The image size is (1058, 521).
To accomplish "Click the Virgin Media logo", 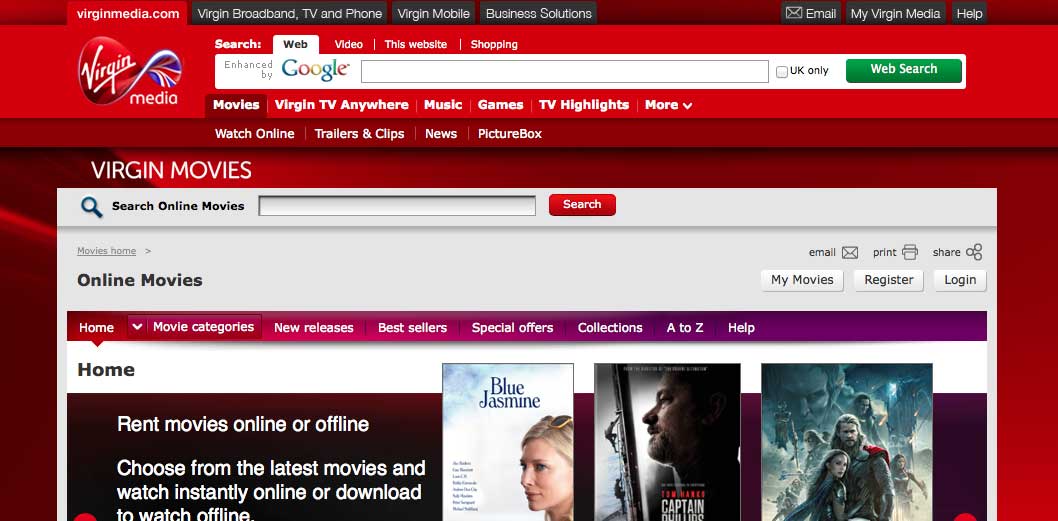I will click(x=130, y=71).
